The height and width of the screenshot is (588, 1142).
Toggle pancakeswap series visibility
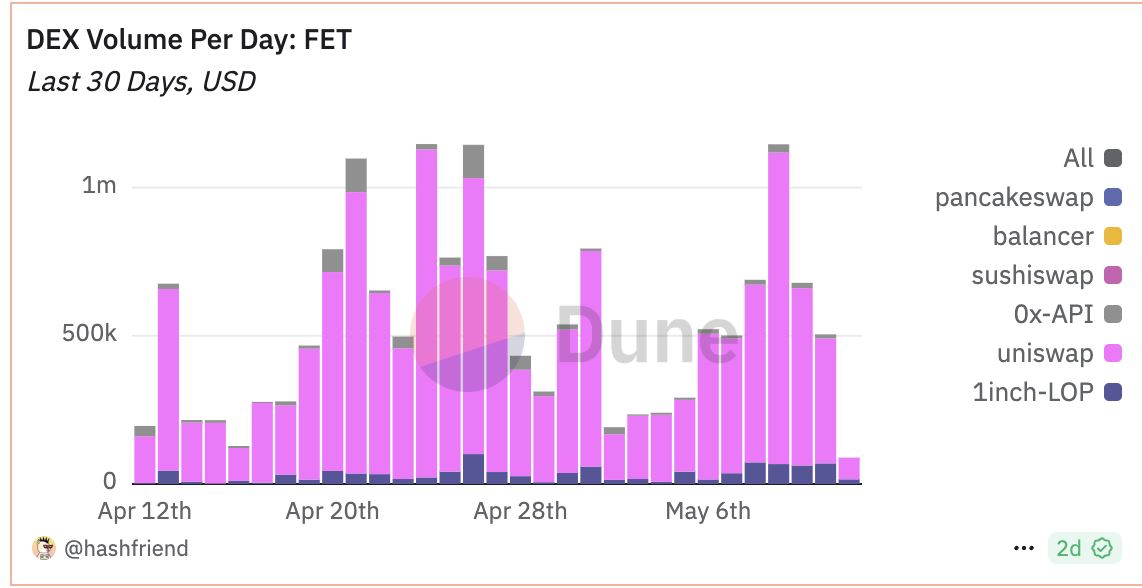coord(1113,197)
